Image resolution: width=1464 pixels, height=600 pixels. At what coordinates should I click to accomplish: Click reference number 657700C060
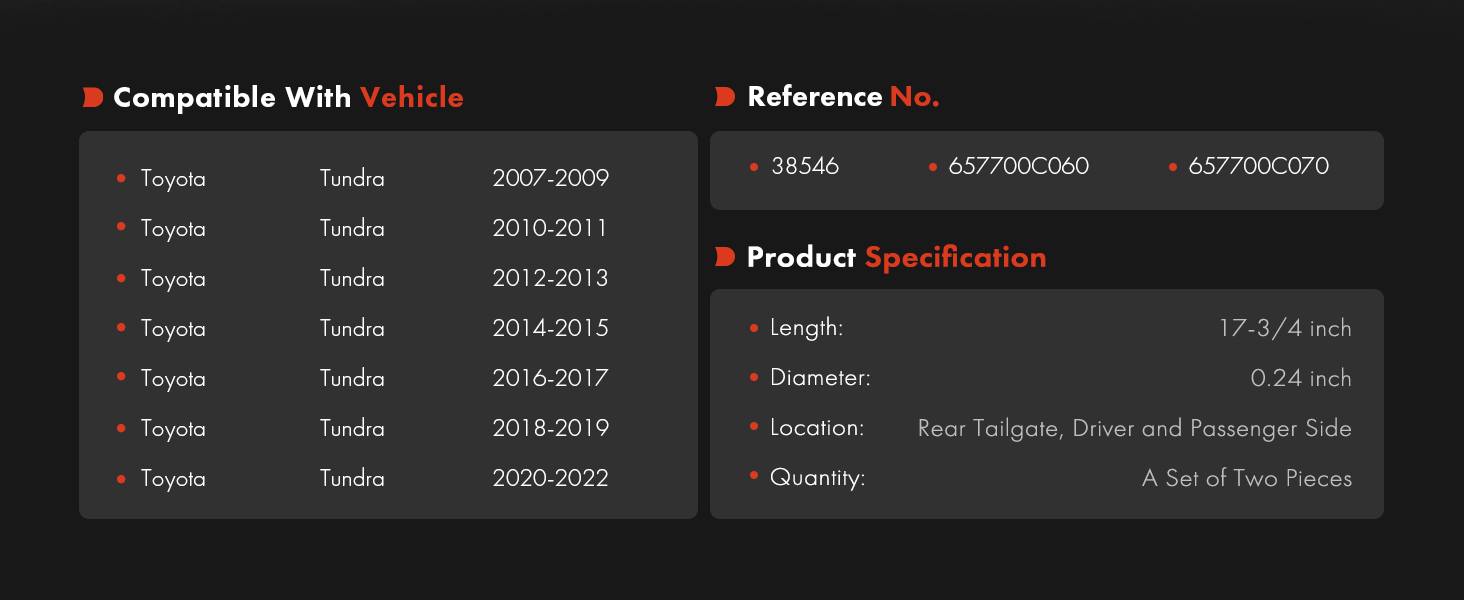coord(1018,166)
